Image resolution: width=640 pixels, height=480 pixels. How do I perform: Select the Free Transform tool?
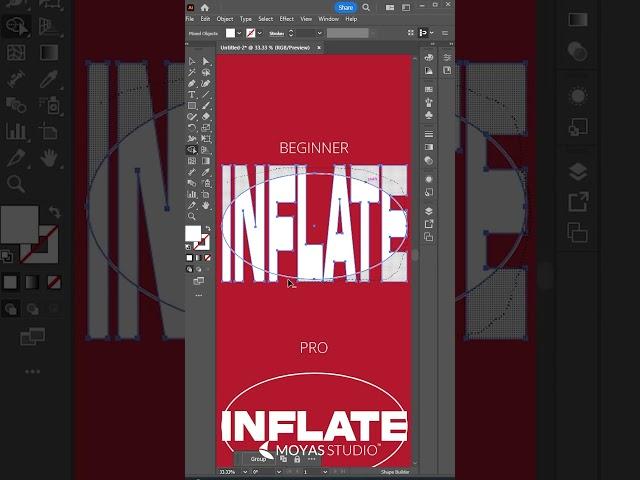pos(206,139)
